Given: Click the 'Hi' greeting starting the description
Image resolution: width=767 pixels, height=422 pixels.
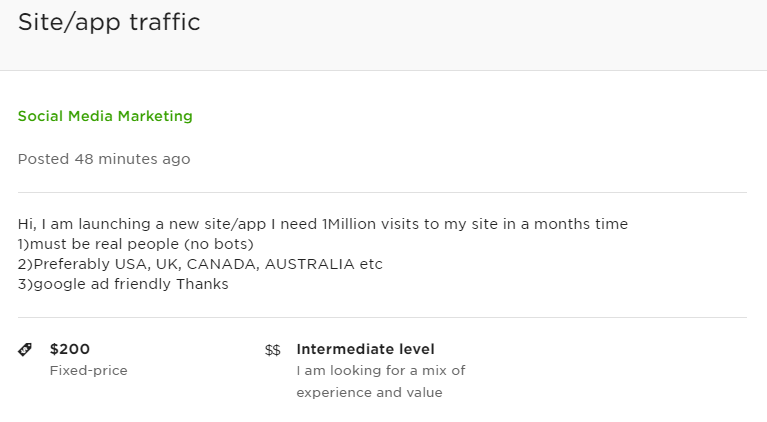Looking at the screenshot, I should [26, 224].
